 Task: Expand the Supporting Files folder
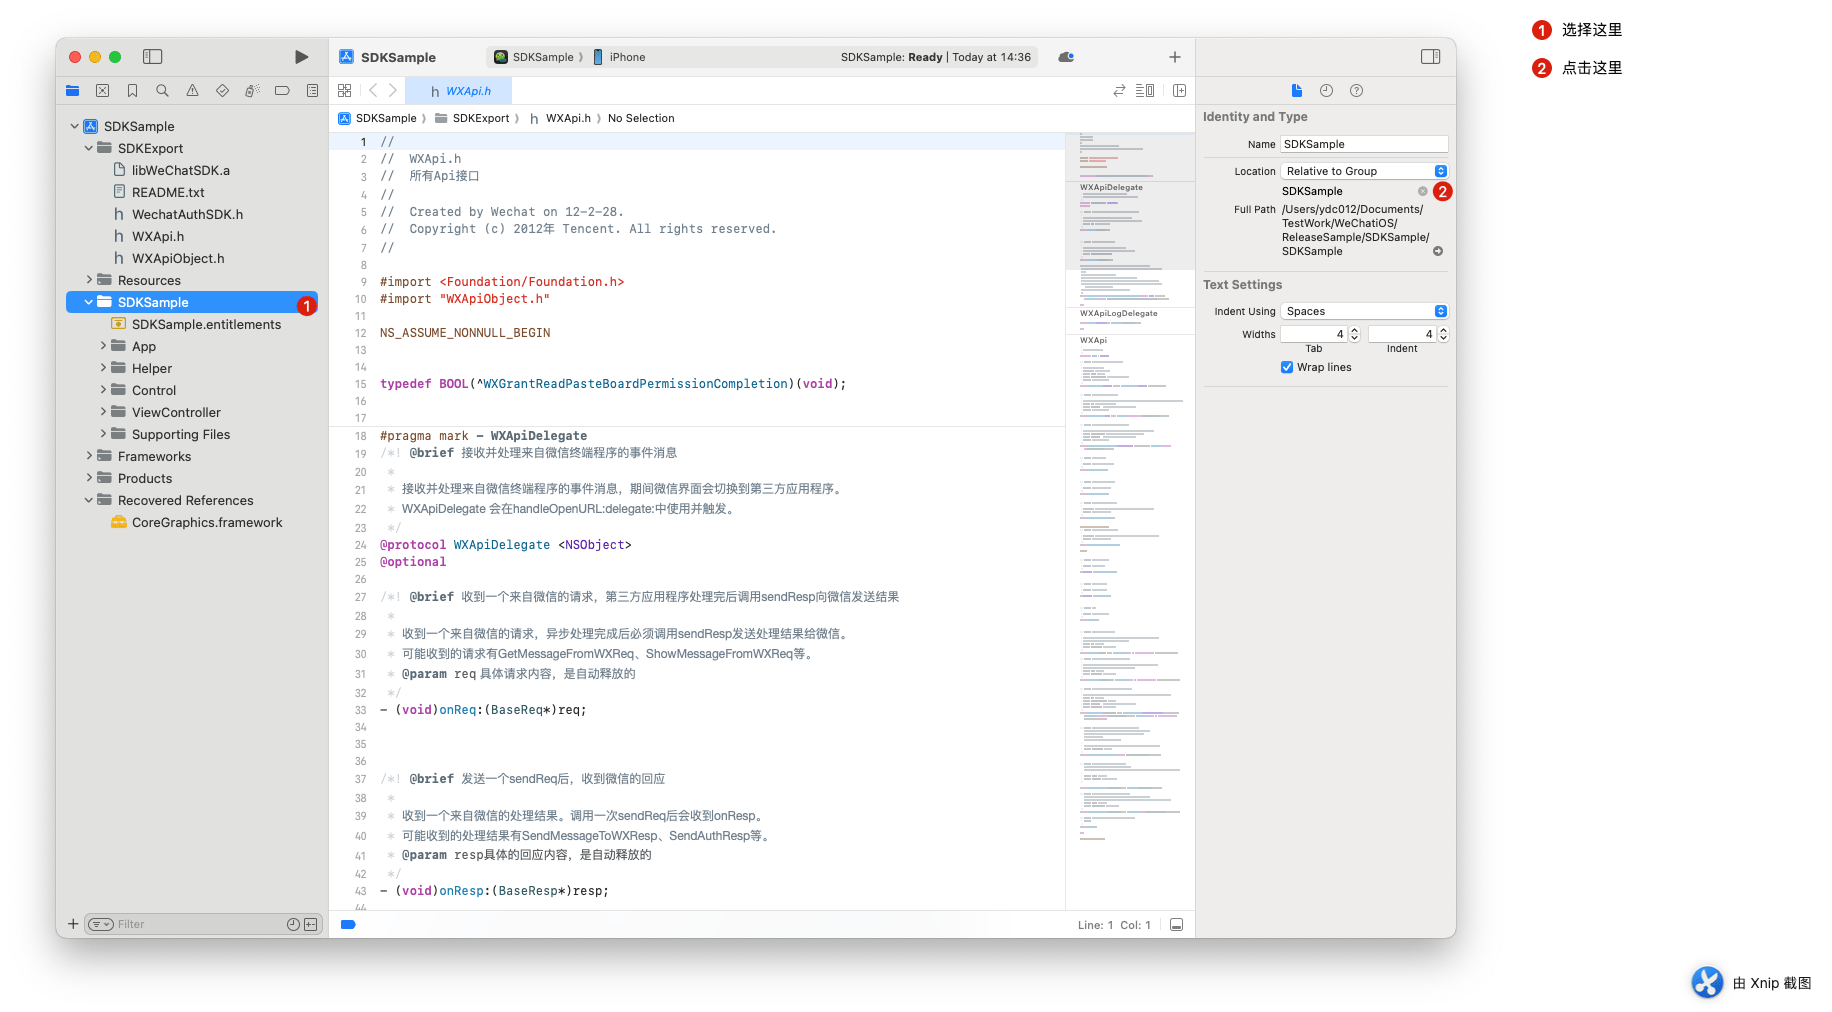coord(103,434)
